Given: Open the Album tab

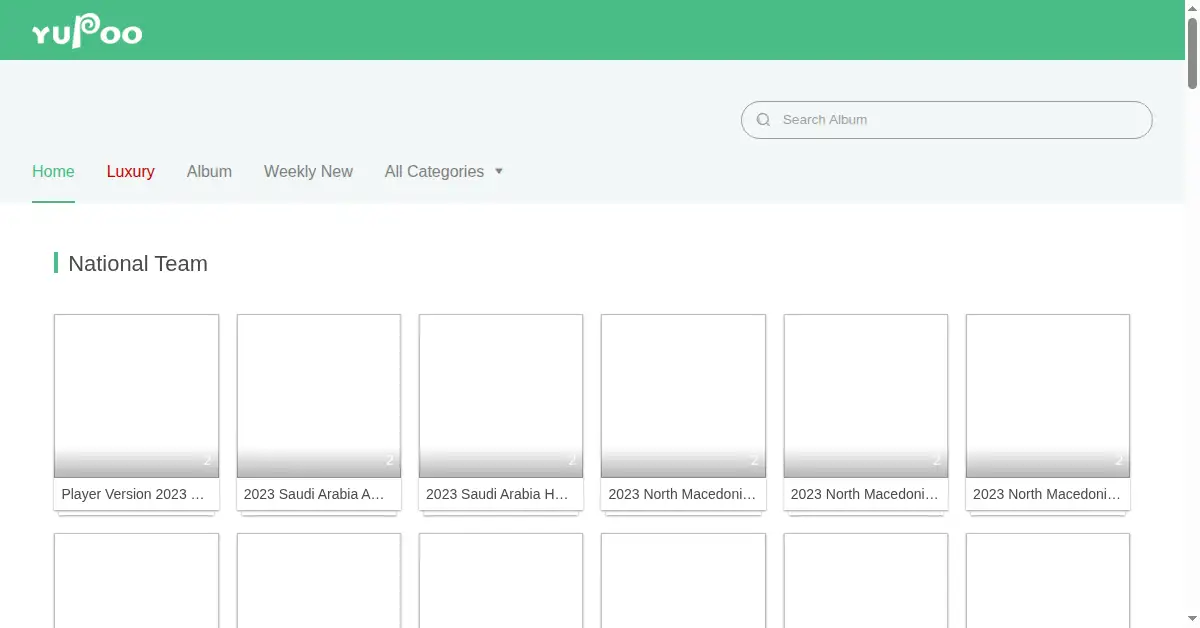Looking at the screenshot, I should pos(209,172).
